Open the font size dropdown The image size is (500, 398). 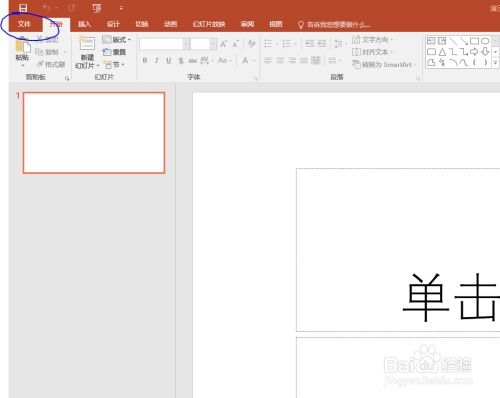pyautogui.click(x=213, y=44)
